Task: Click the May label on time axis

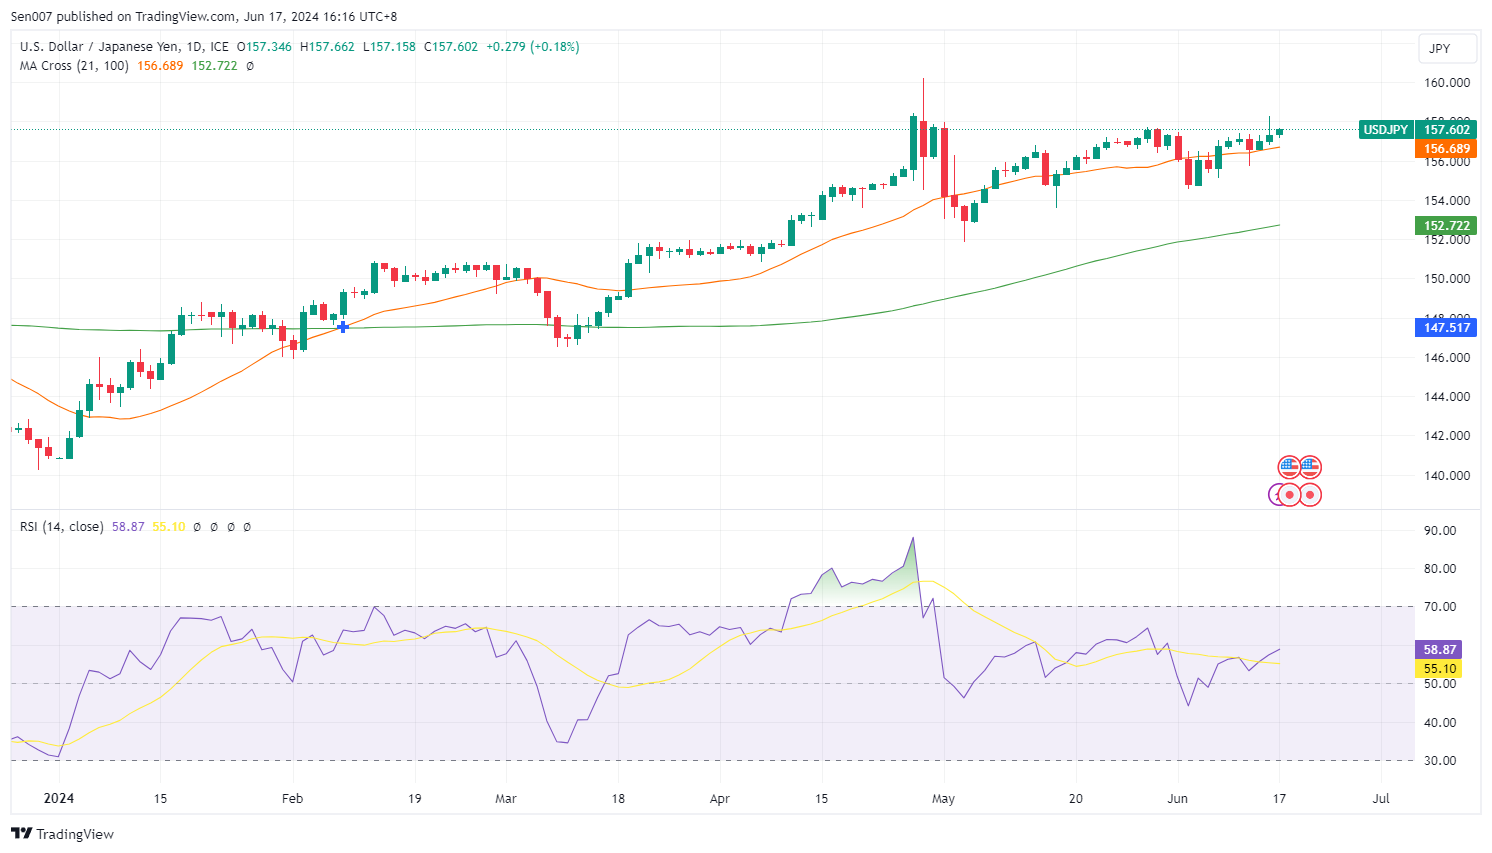Action: point(943,799)
